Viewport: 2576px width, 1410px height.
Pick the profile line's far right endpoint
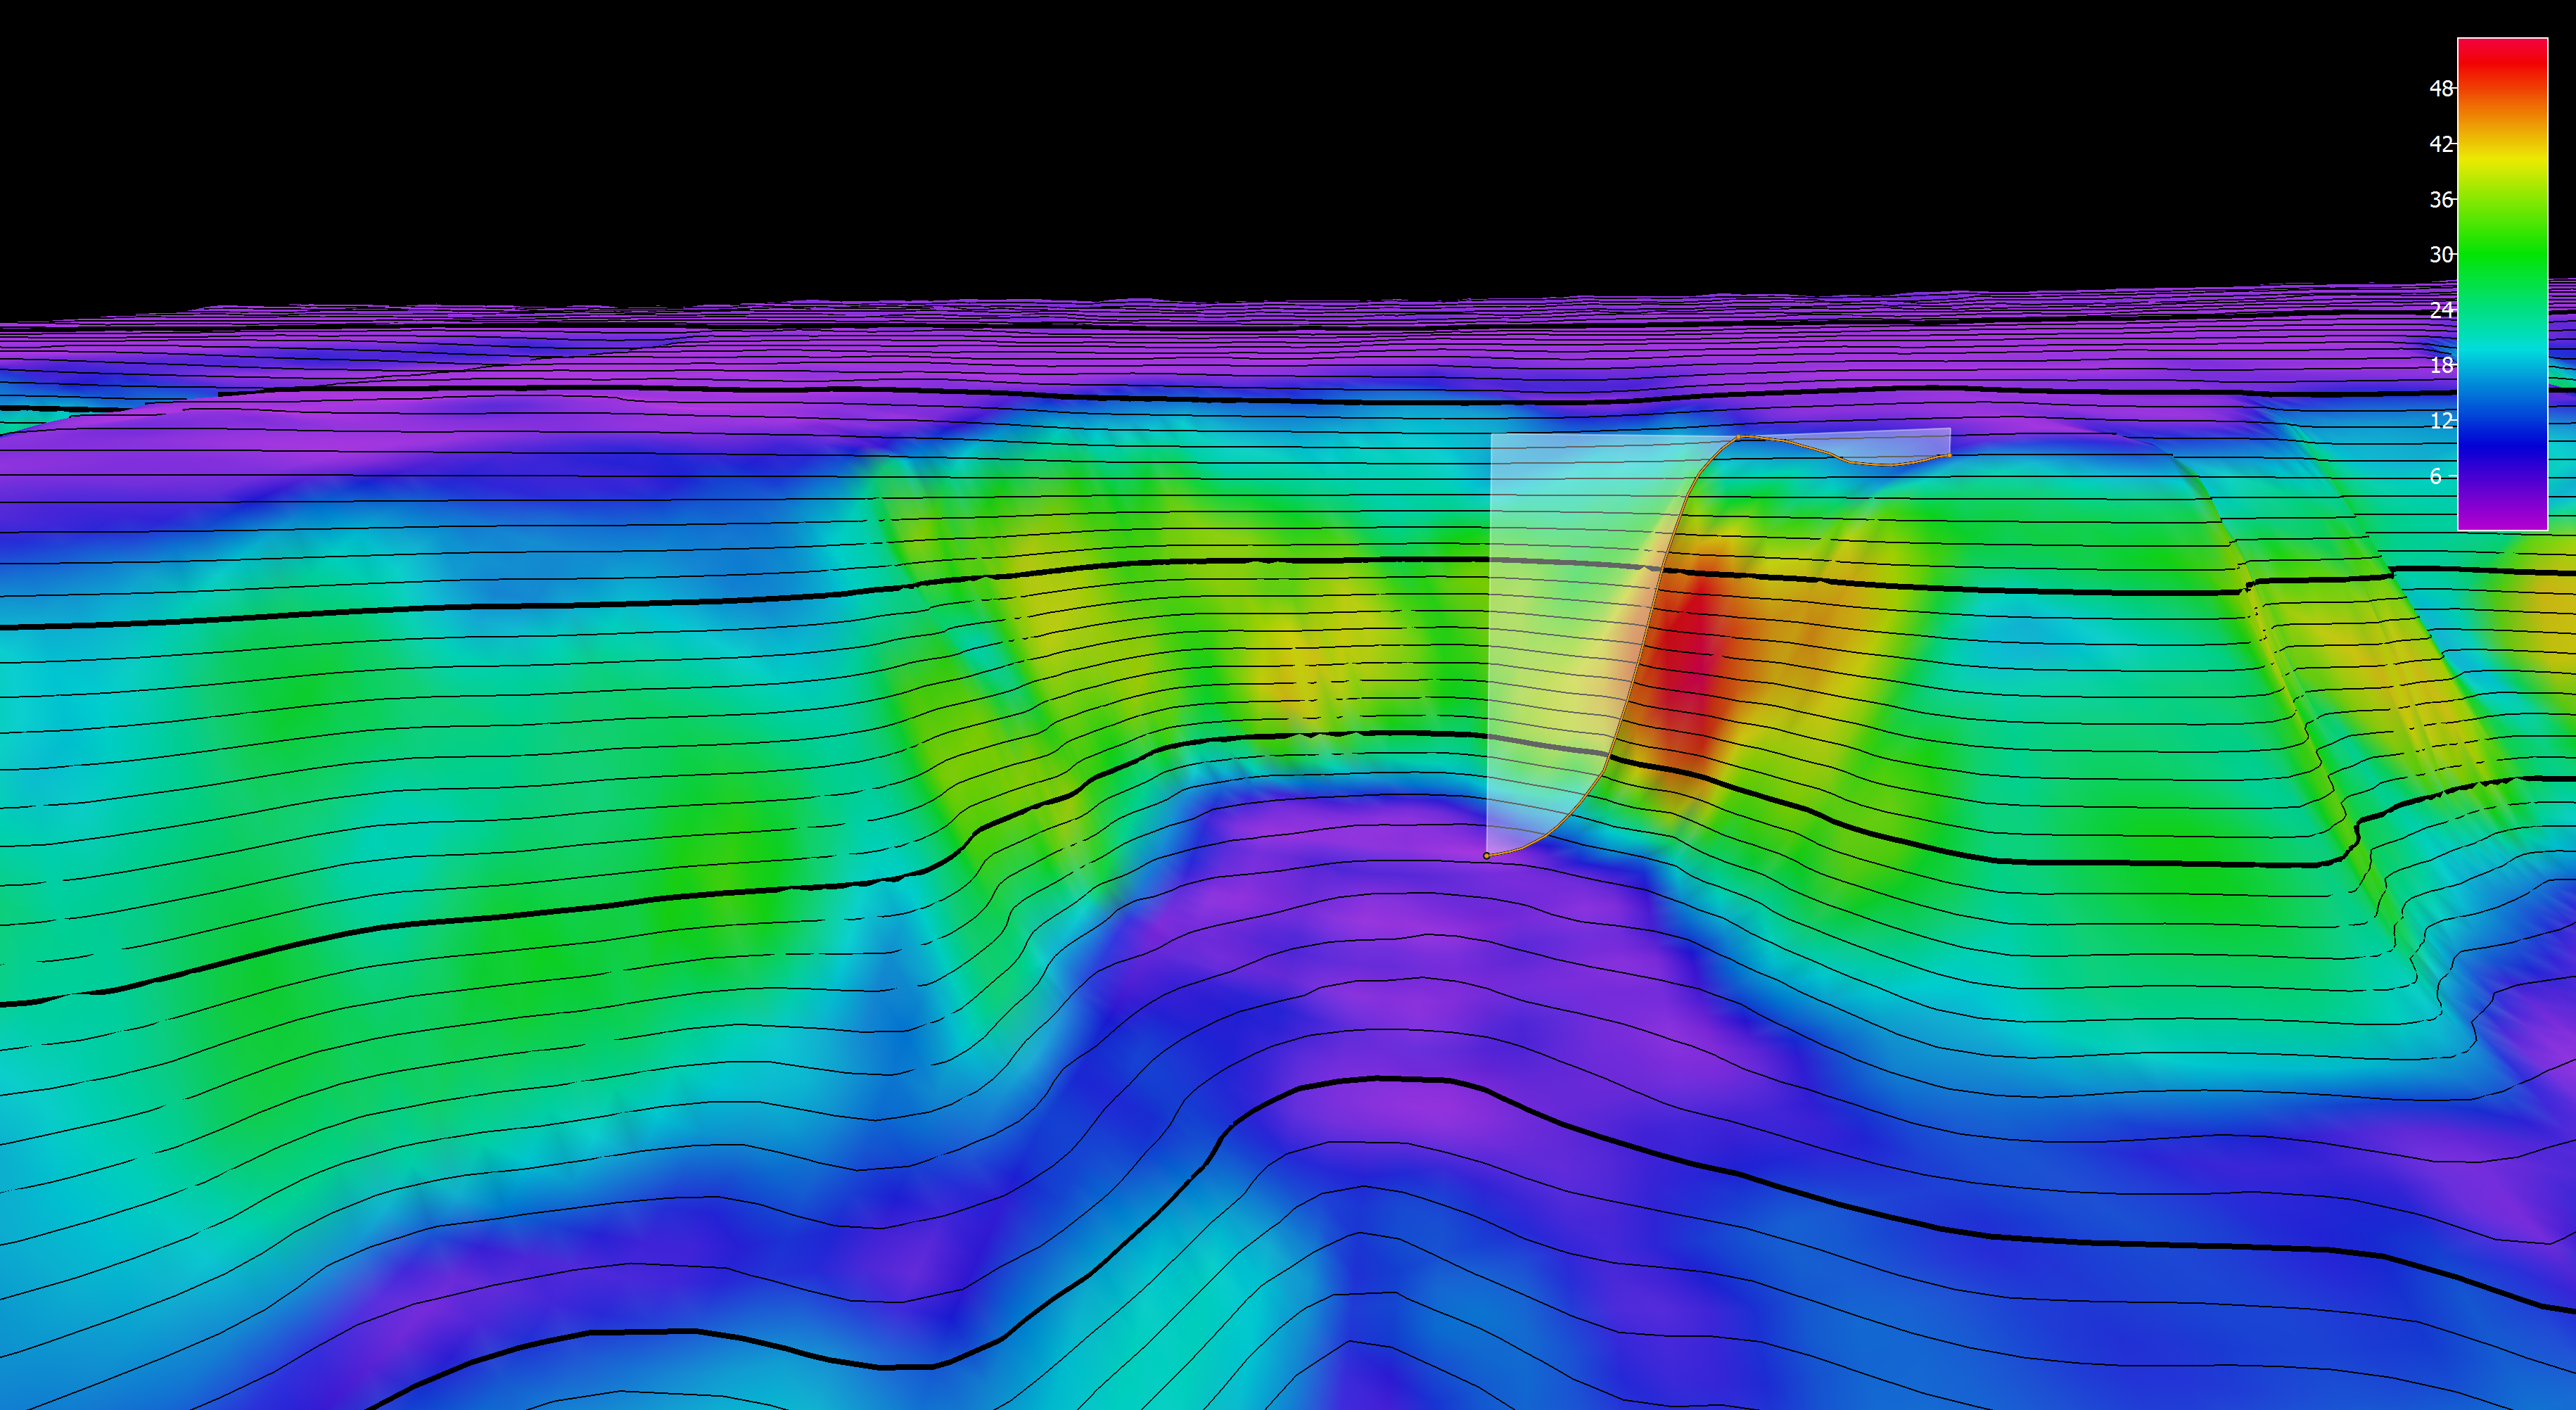(1949, 455)
